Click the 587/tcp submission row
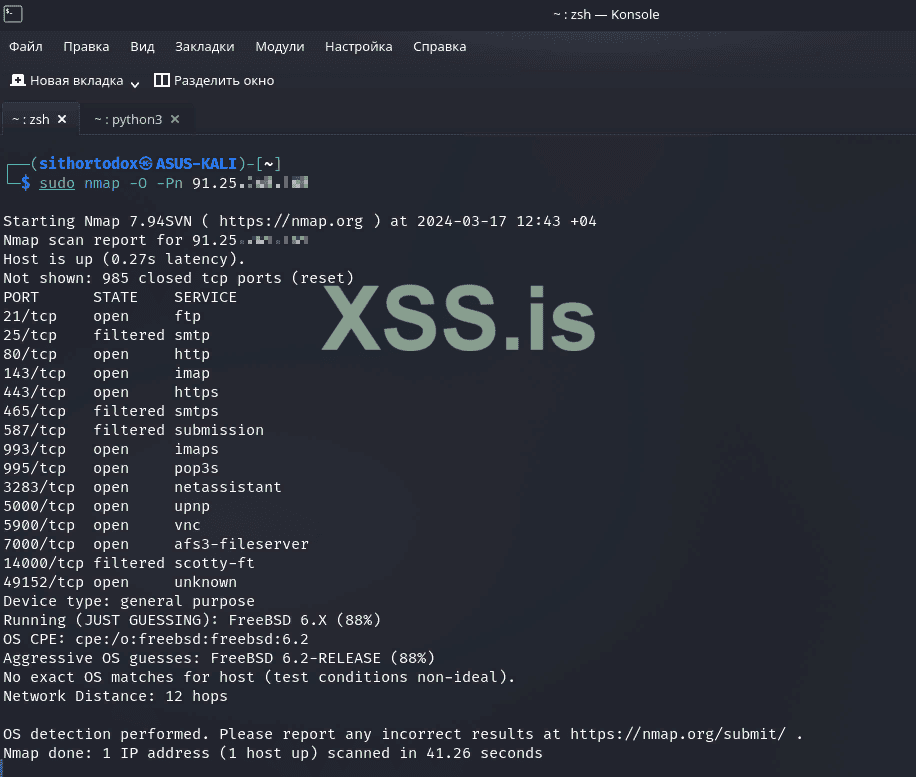This screenshot has width=916, height=777. click(133, 430)
